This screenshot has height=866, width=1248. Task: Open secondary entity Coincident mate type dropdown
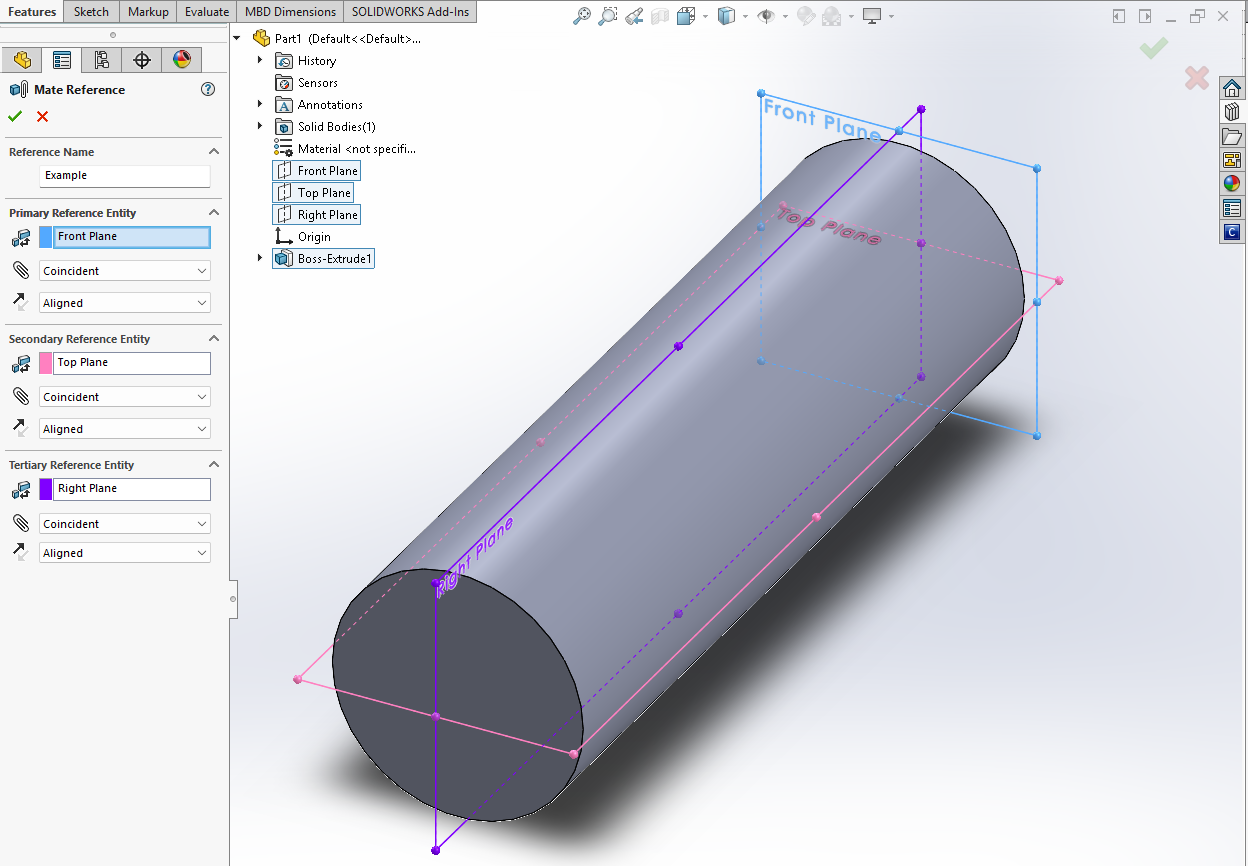(125, 397)
